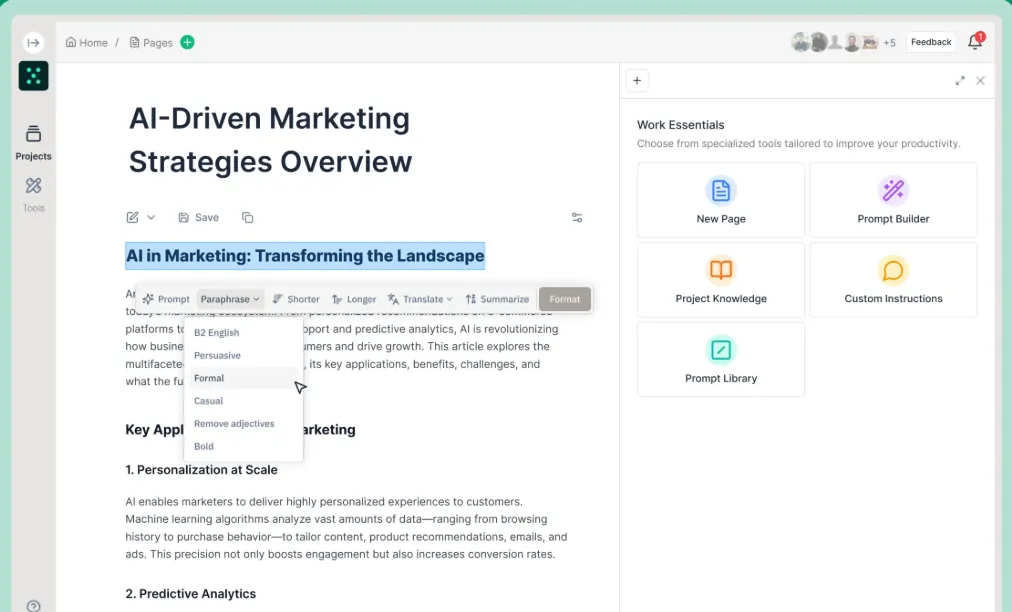Expand the edit mode chevron
The width and height of the screenshot is (1012, 612).
pos(151,218)
